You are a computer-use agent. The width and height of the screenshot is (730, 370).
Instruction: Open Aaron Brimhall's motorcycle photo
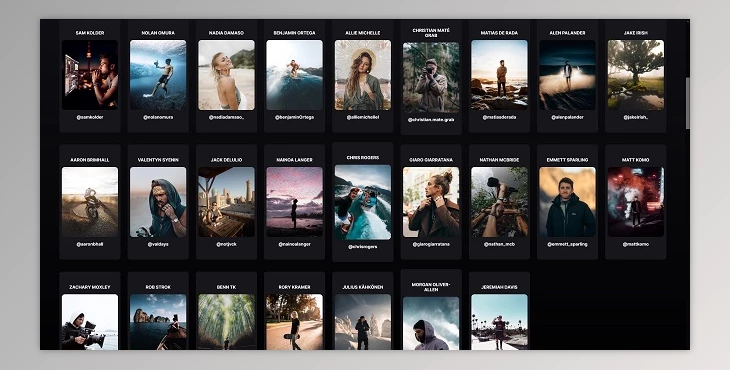[x=90, y=202]
